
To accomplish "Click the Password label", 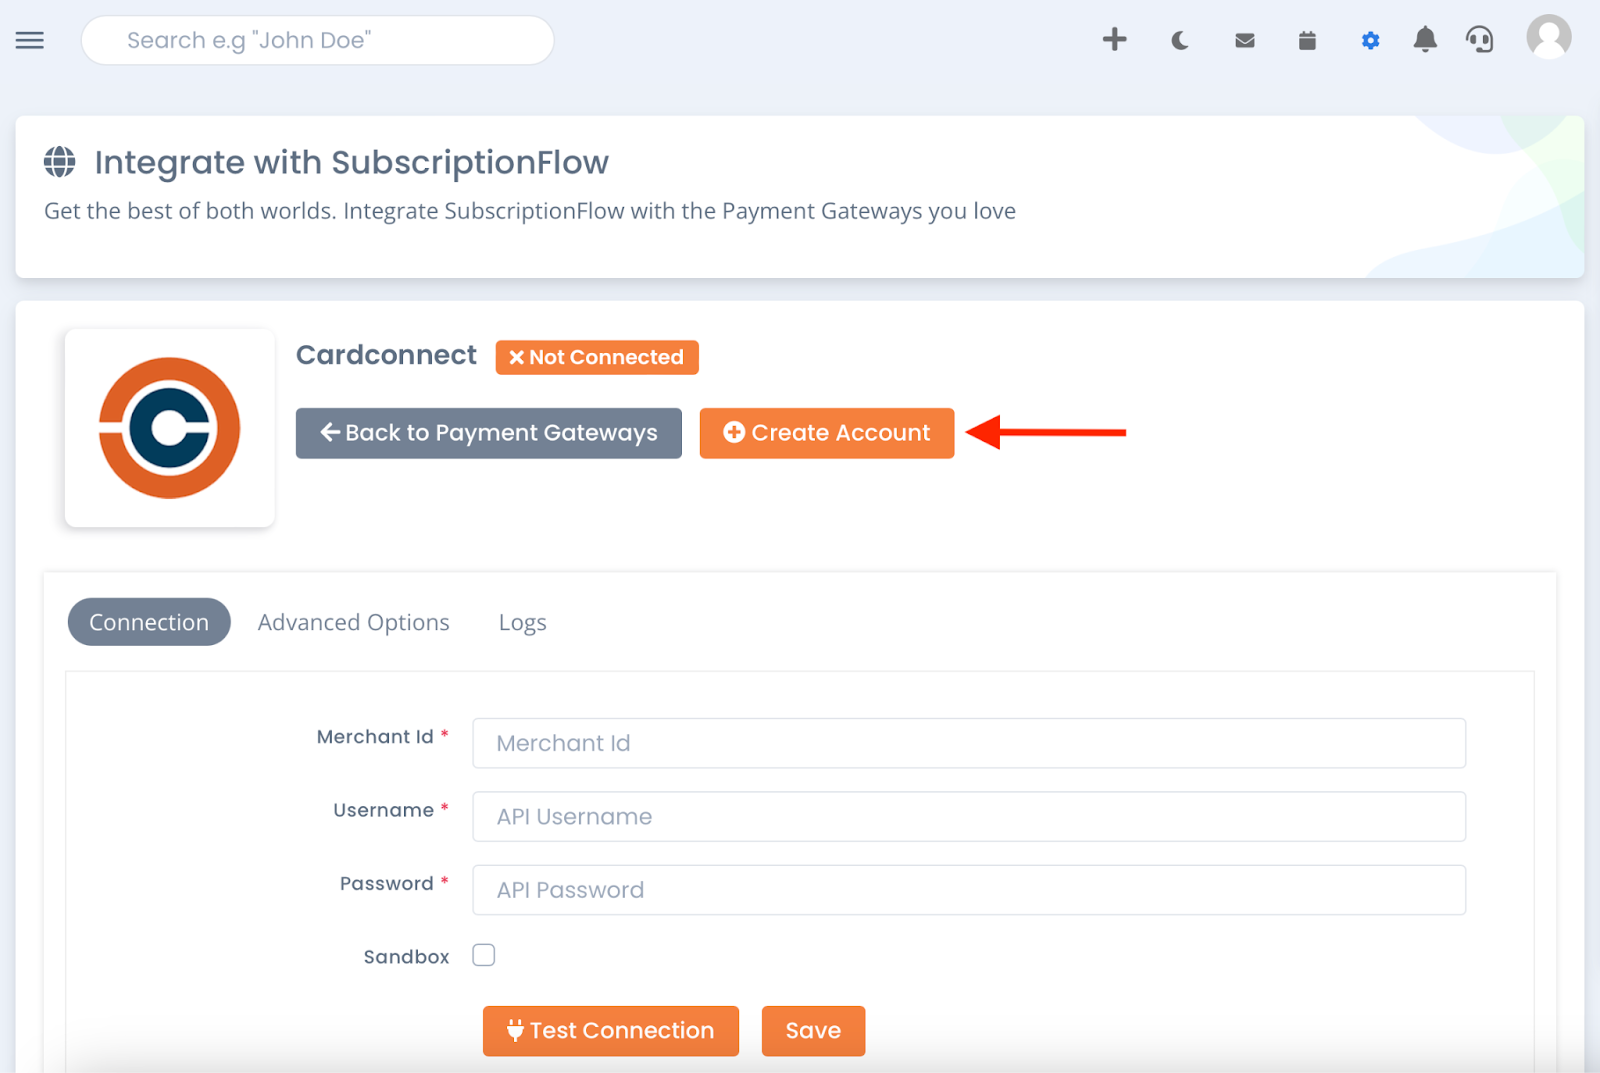I will pos(387,884).
